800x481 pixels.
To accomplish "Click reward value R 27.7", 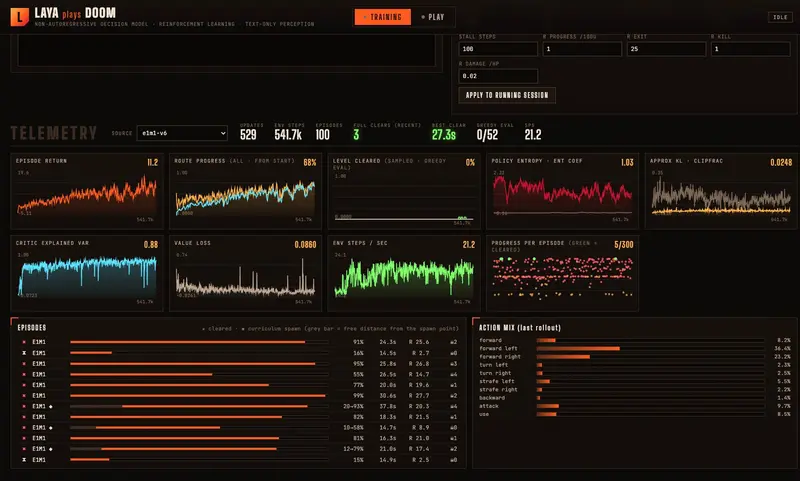I will pyautogui.click(x=419, y=396).
